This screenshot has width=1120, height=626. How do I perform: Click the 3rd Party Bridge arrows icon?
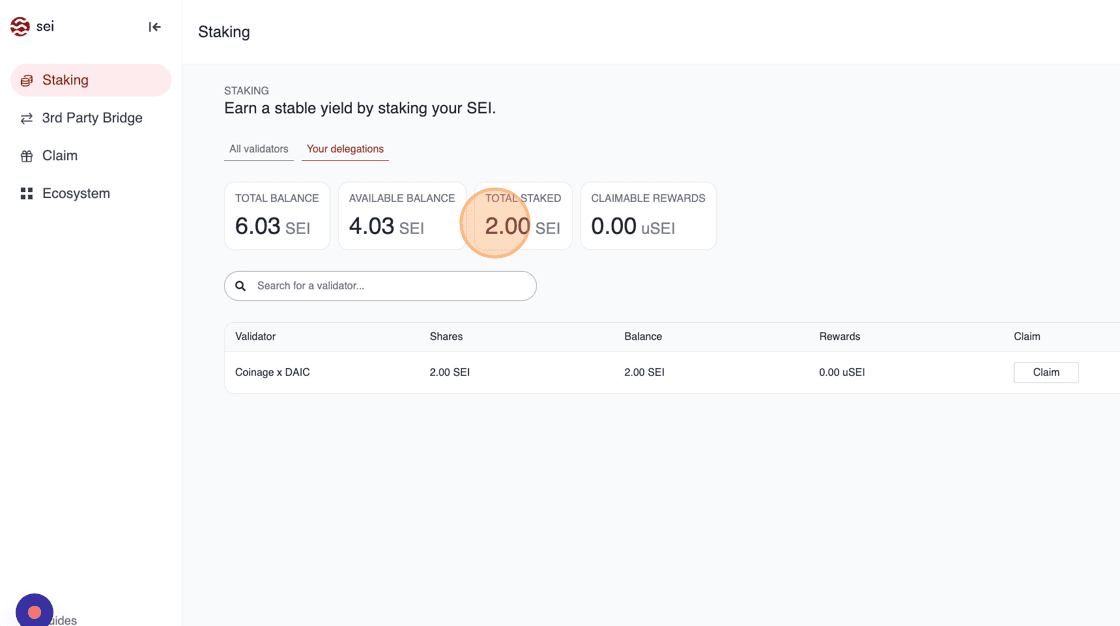27,118
